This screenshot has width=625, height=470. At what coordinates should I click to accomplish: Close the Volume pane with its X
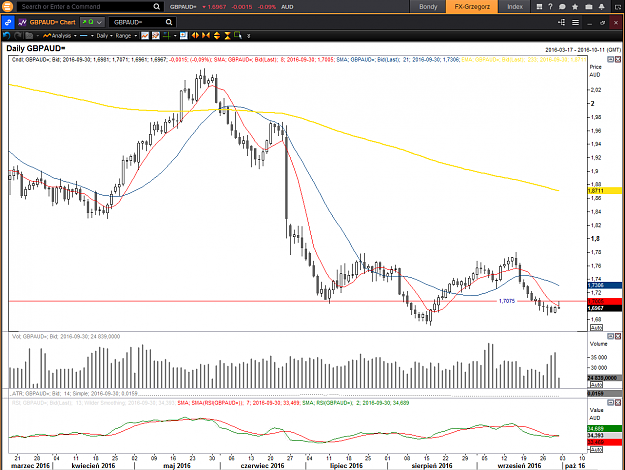(x=618, y=336)
